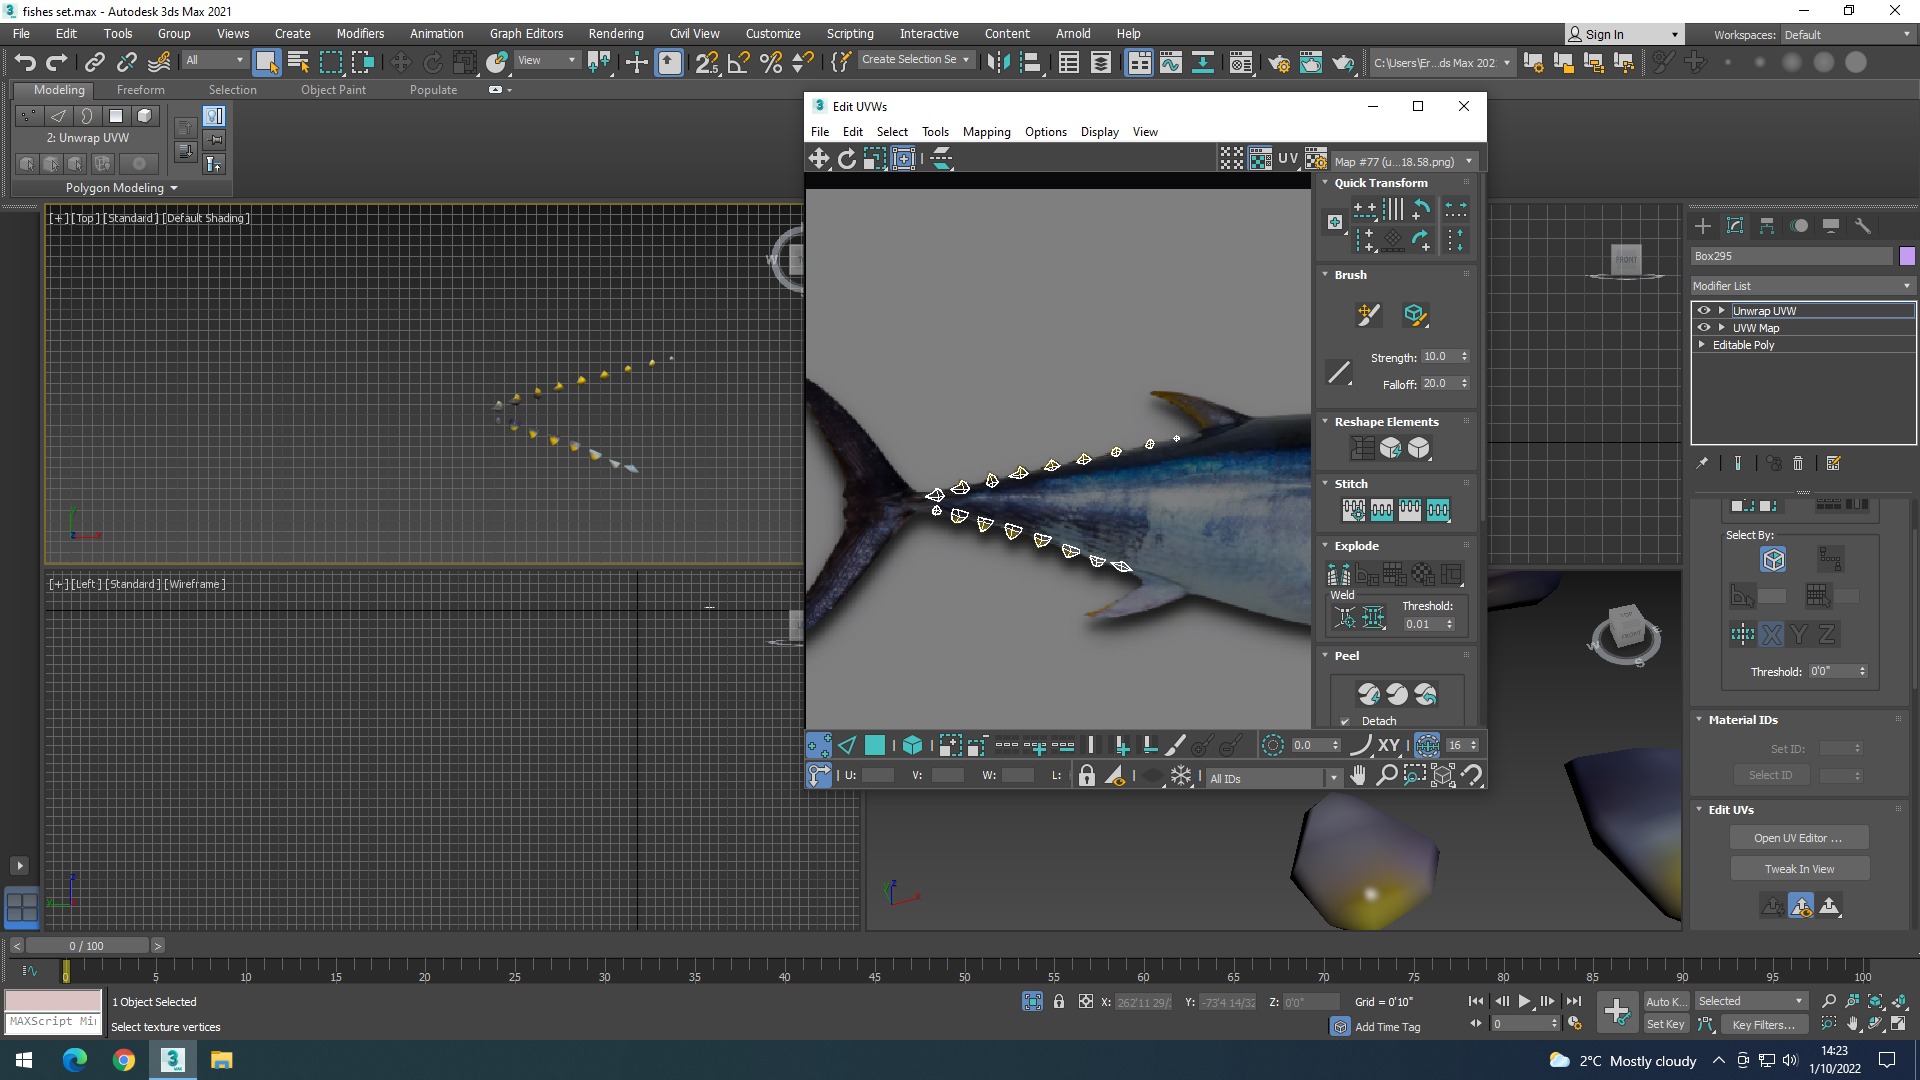Screen dimensions: 1920x1080
Task: Select Freeform mode in Edit UVWs toolbar
Action: click(x=904, y=159)
